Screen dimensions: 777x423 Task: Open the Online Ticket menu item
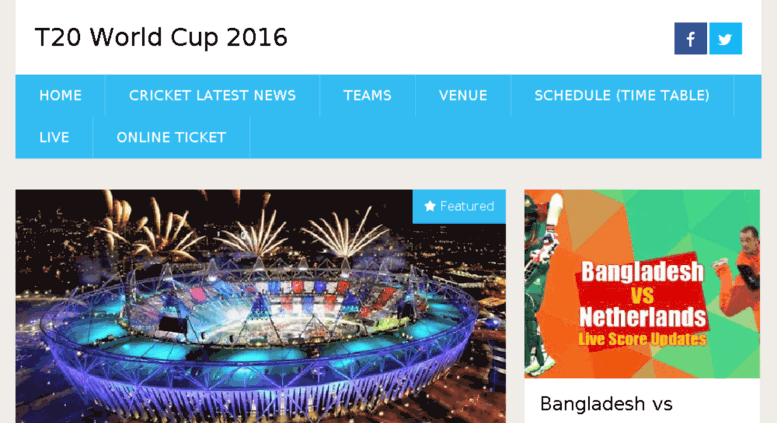coord(171,137)
